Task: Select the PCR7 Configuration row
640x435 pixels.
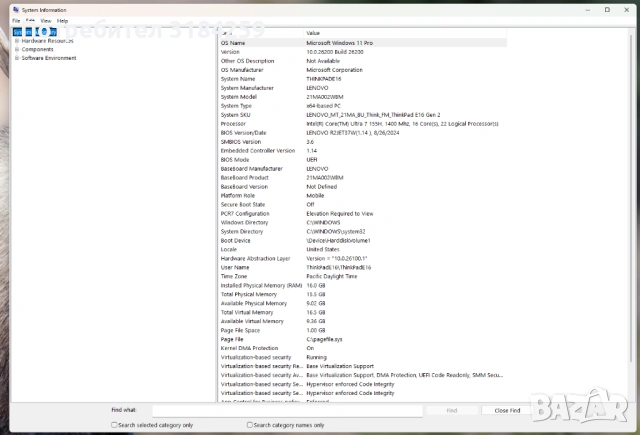Action: tap(362, 213)
